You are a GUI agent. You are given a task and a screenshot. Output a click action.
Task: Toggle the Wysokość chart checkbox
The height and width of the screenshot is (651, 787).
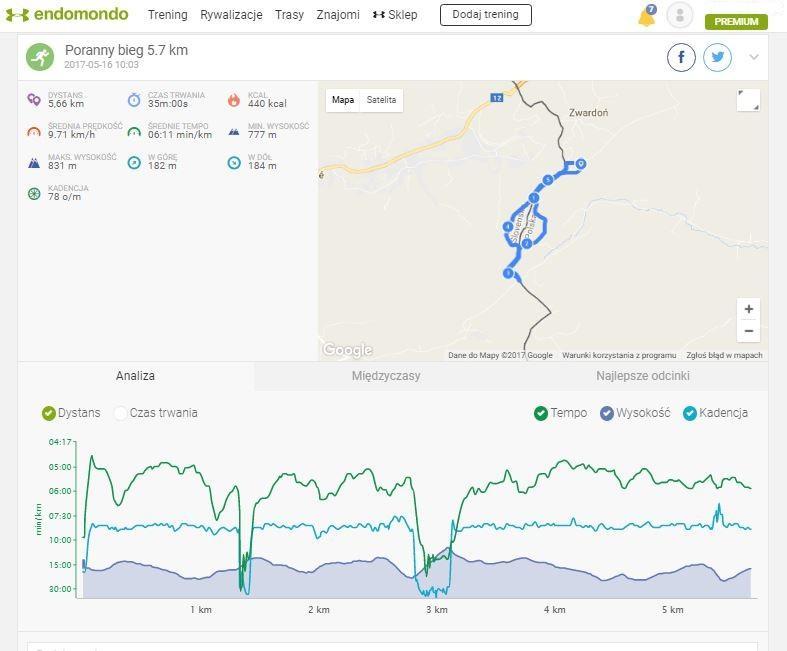coord(606,413)
